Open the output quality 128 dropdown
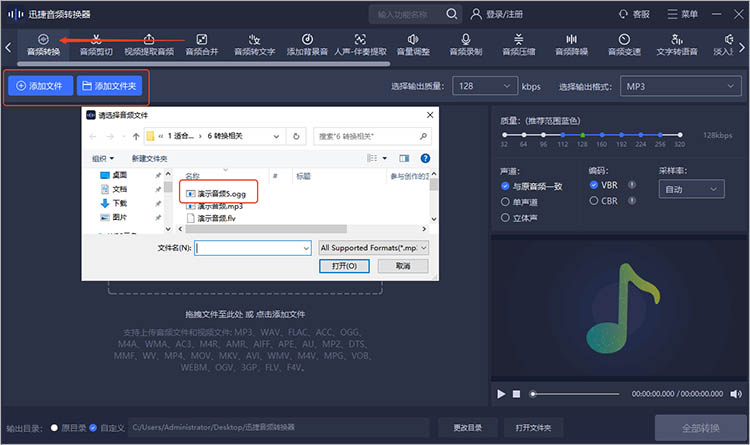The image size is (750, 445). [x=485, y=86]
